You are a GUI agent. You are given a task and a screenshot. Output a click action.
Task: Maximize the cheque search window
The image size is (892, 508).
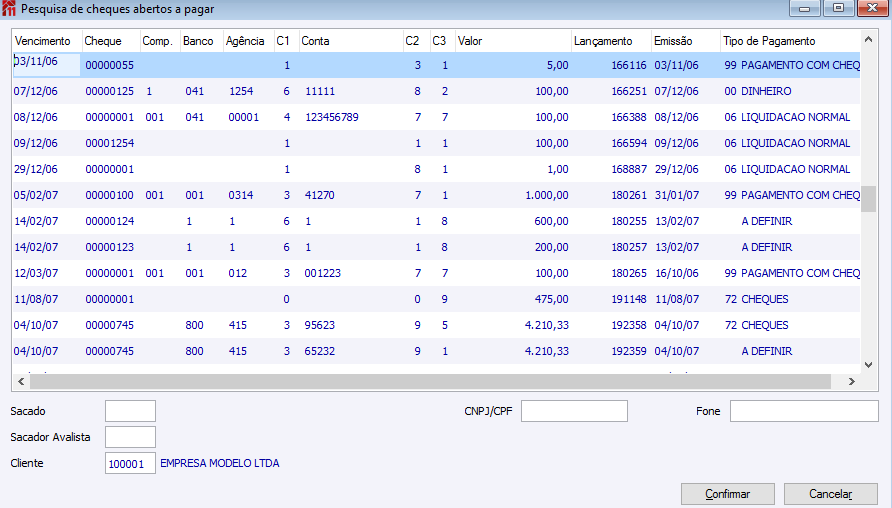click(x=838, y=8)
